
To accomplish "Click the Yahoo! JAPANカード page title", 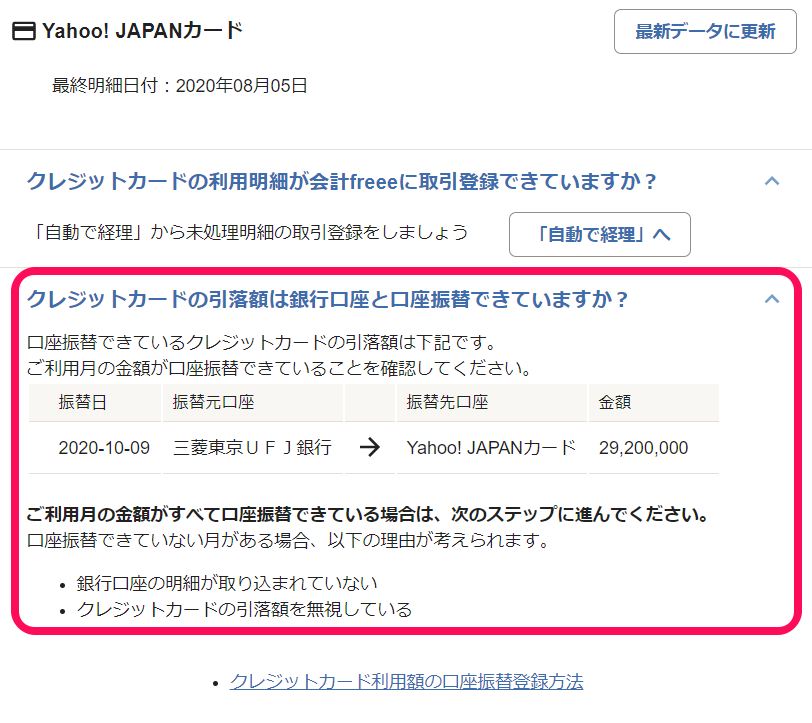I will coord(142,31).
